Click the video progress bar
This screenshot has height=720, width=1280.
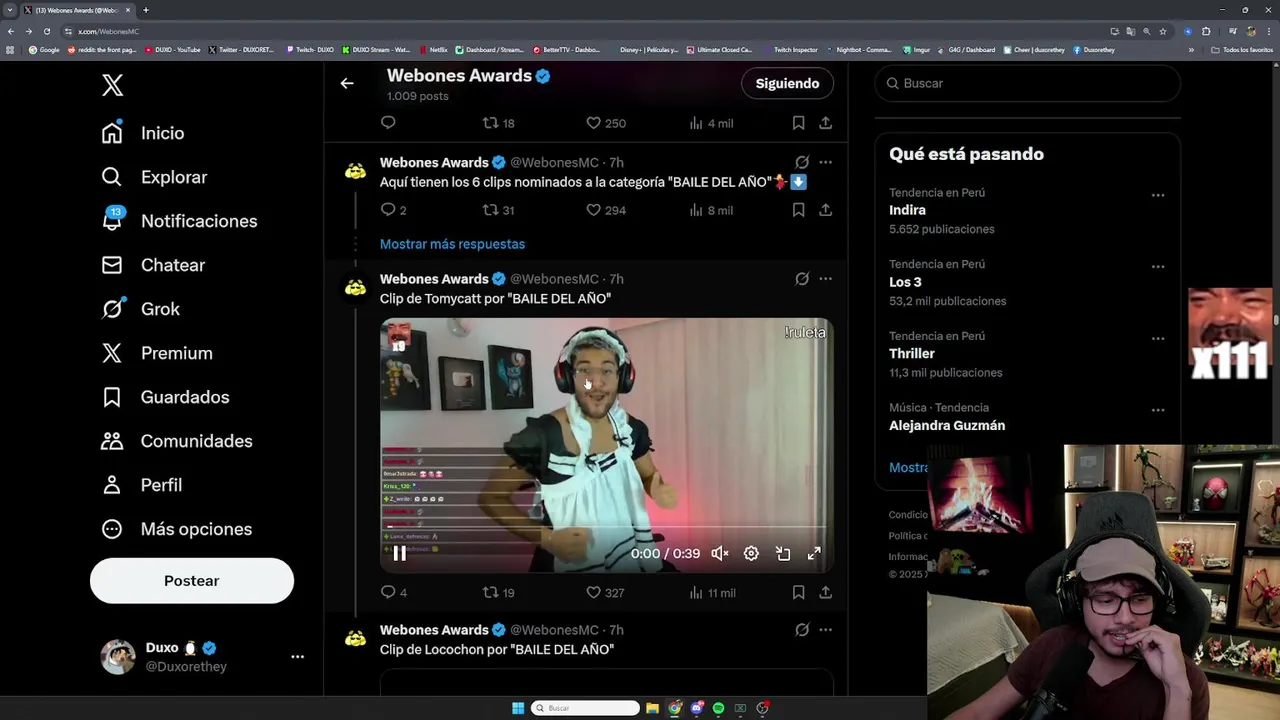606,527
